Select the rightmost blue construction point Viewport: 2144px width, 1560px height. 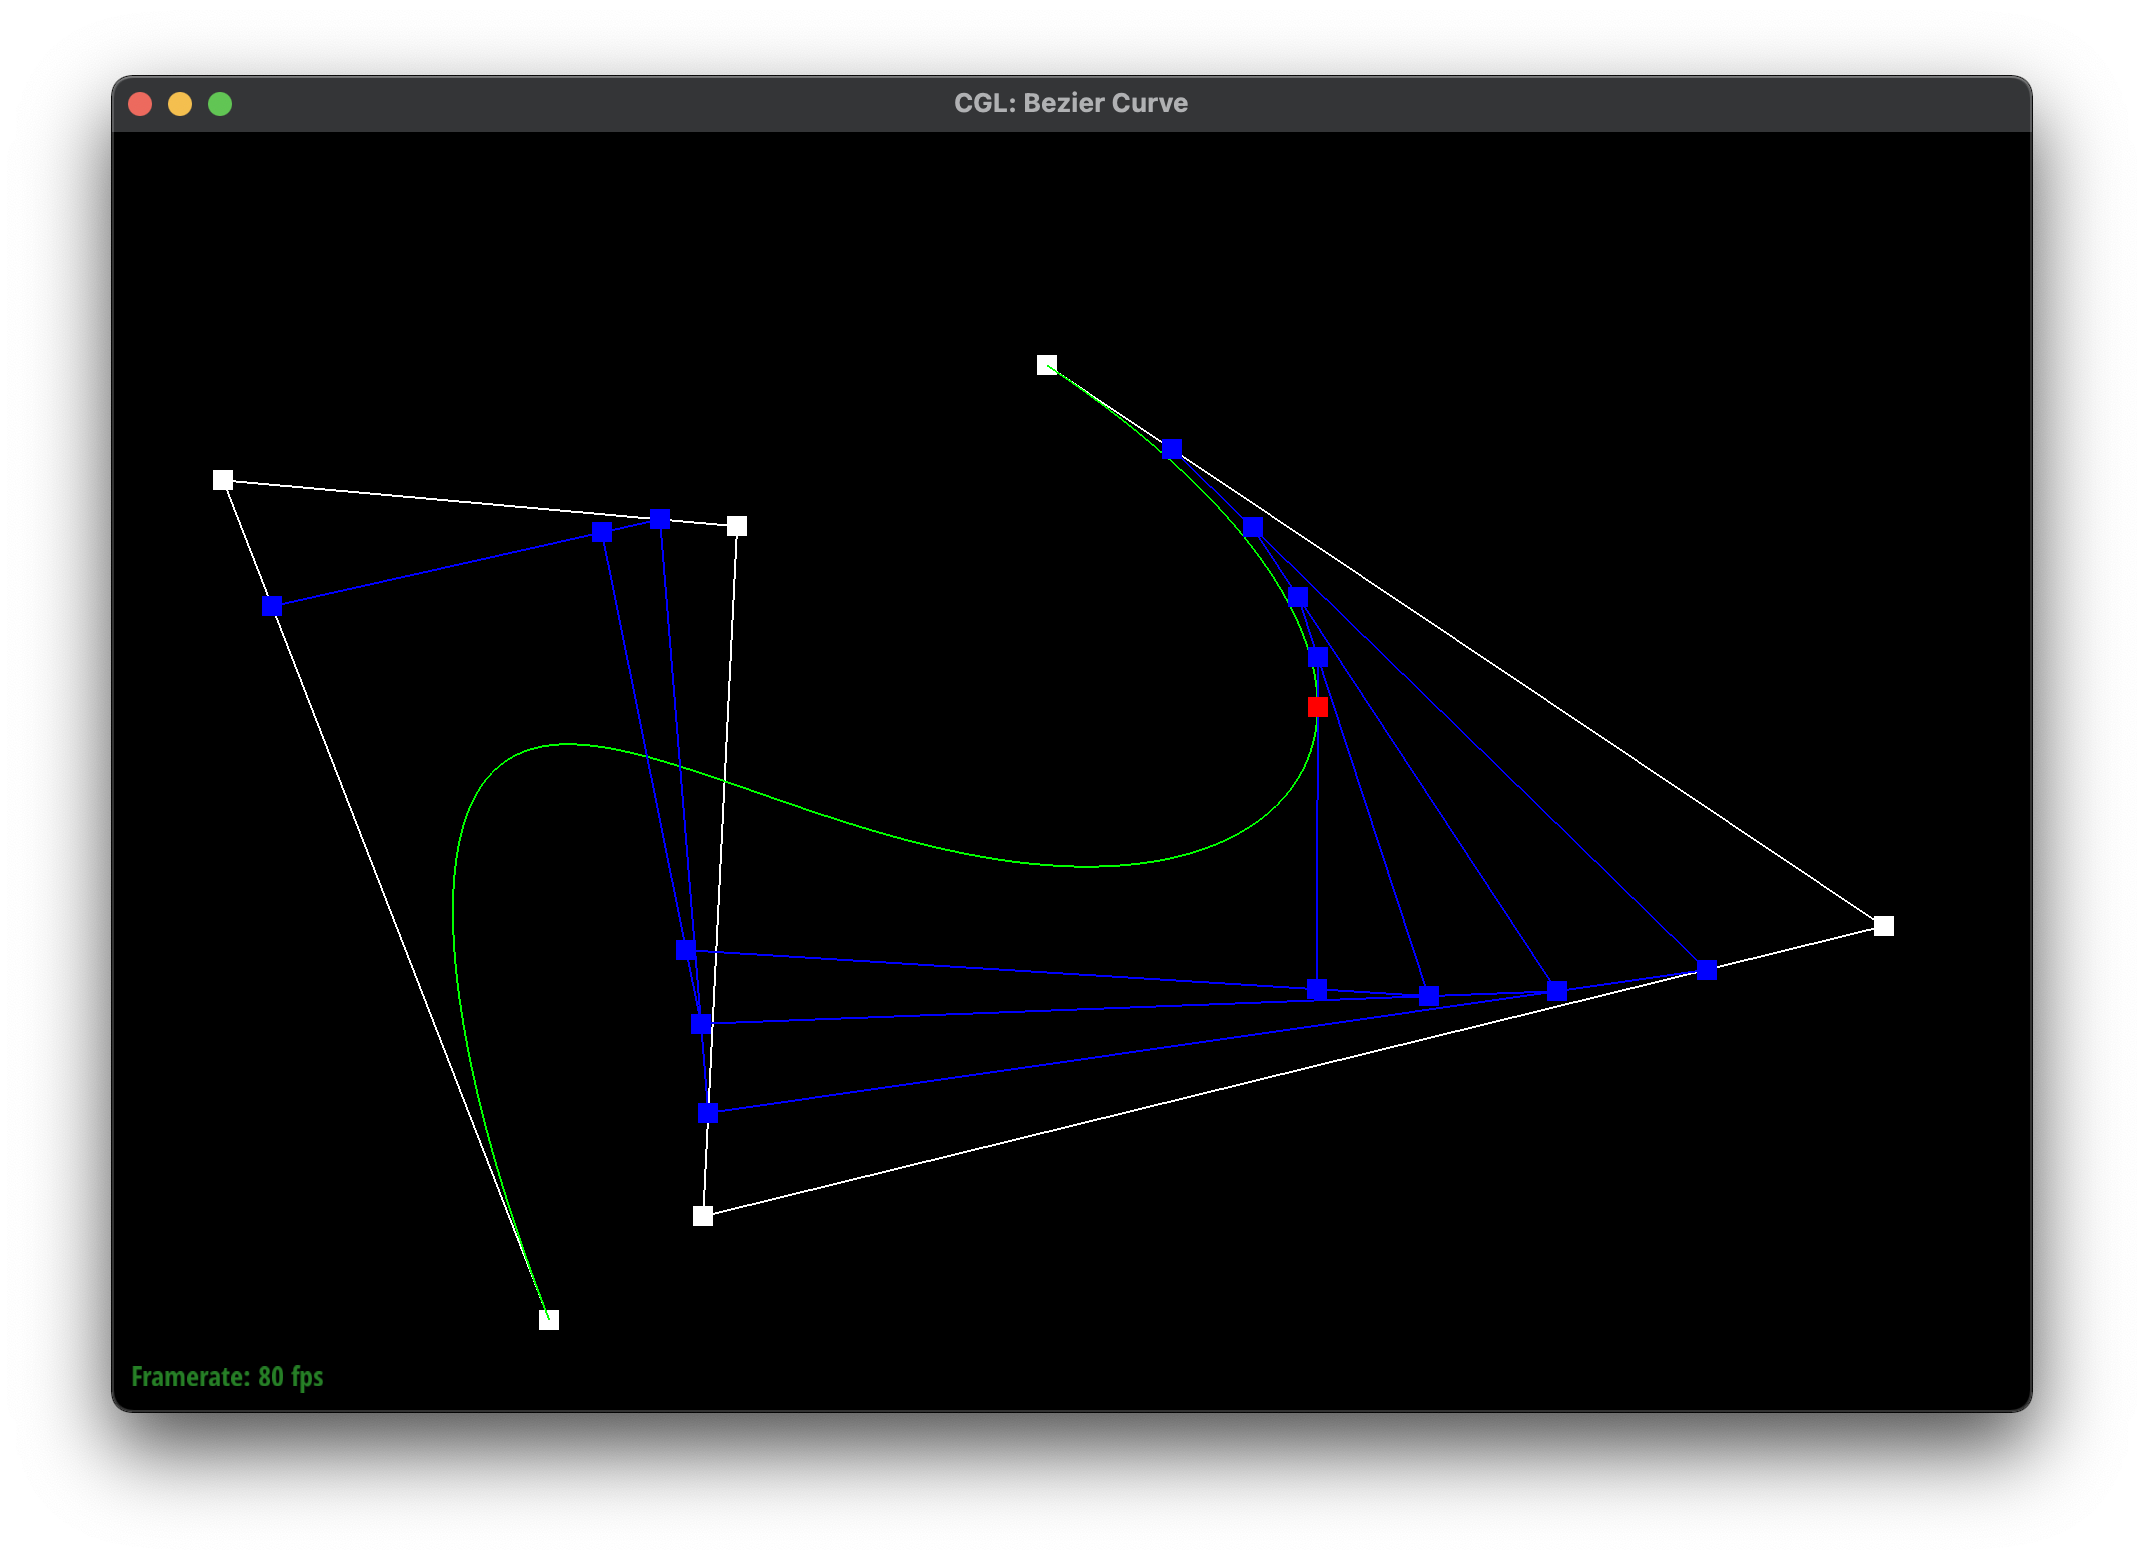1705,970
